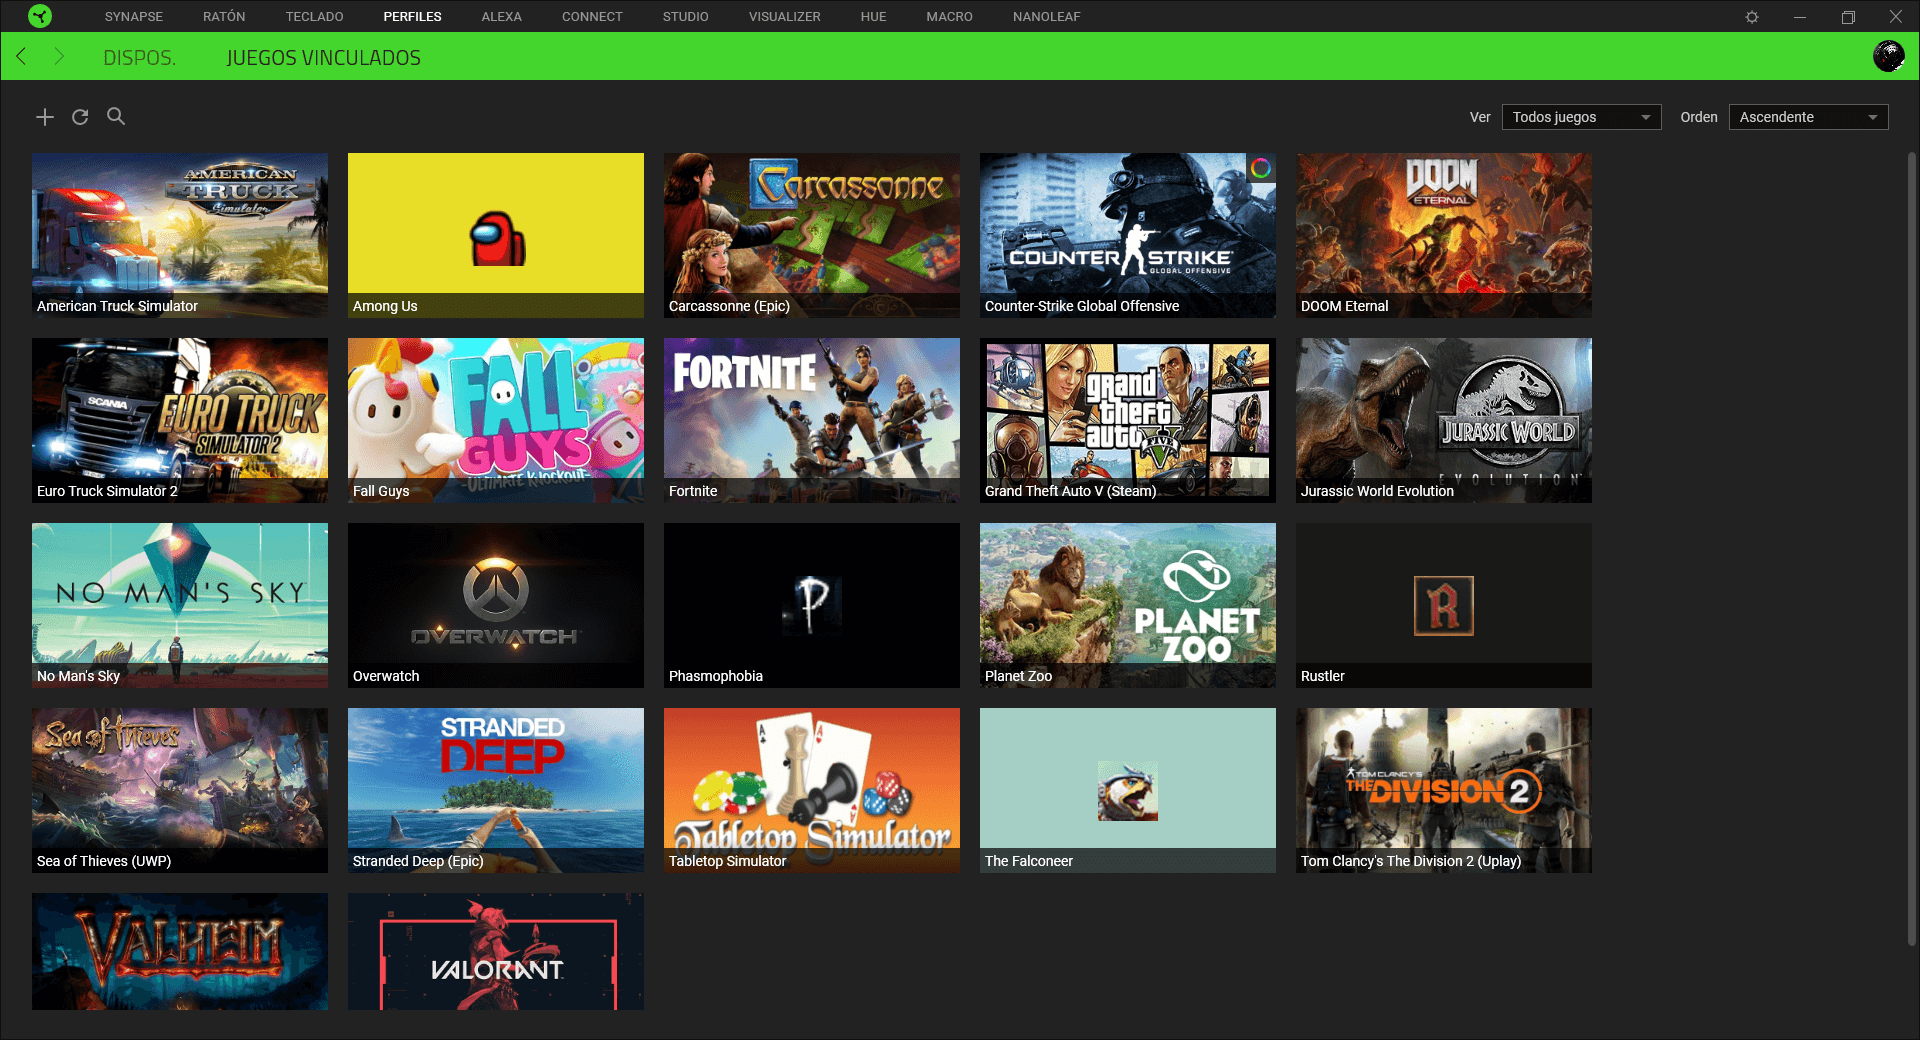
Task: Open Stranded Deep (Epic) tile
Action: [x=496, y=790]
